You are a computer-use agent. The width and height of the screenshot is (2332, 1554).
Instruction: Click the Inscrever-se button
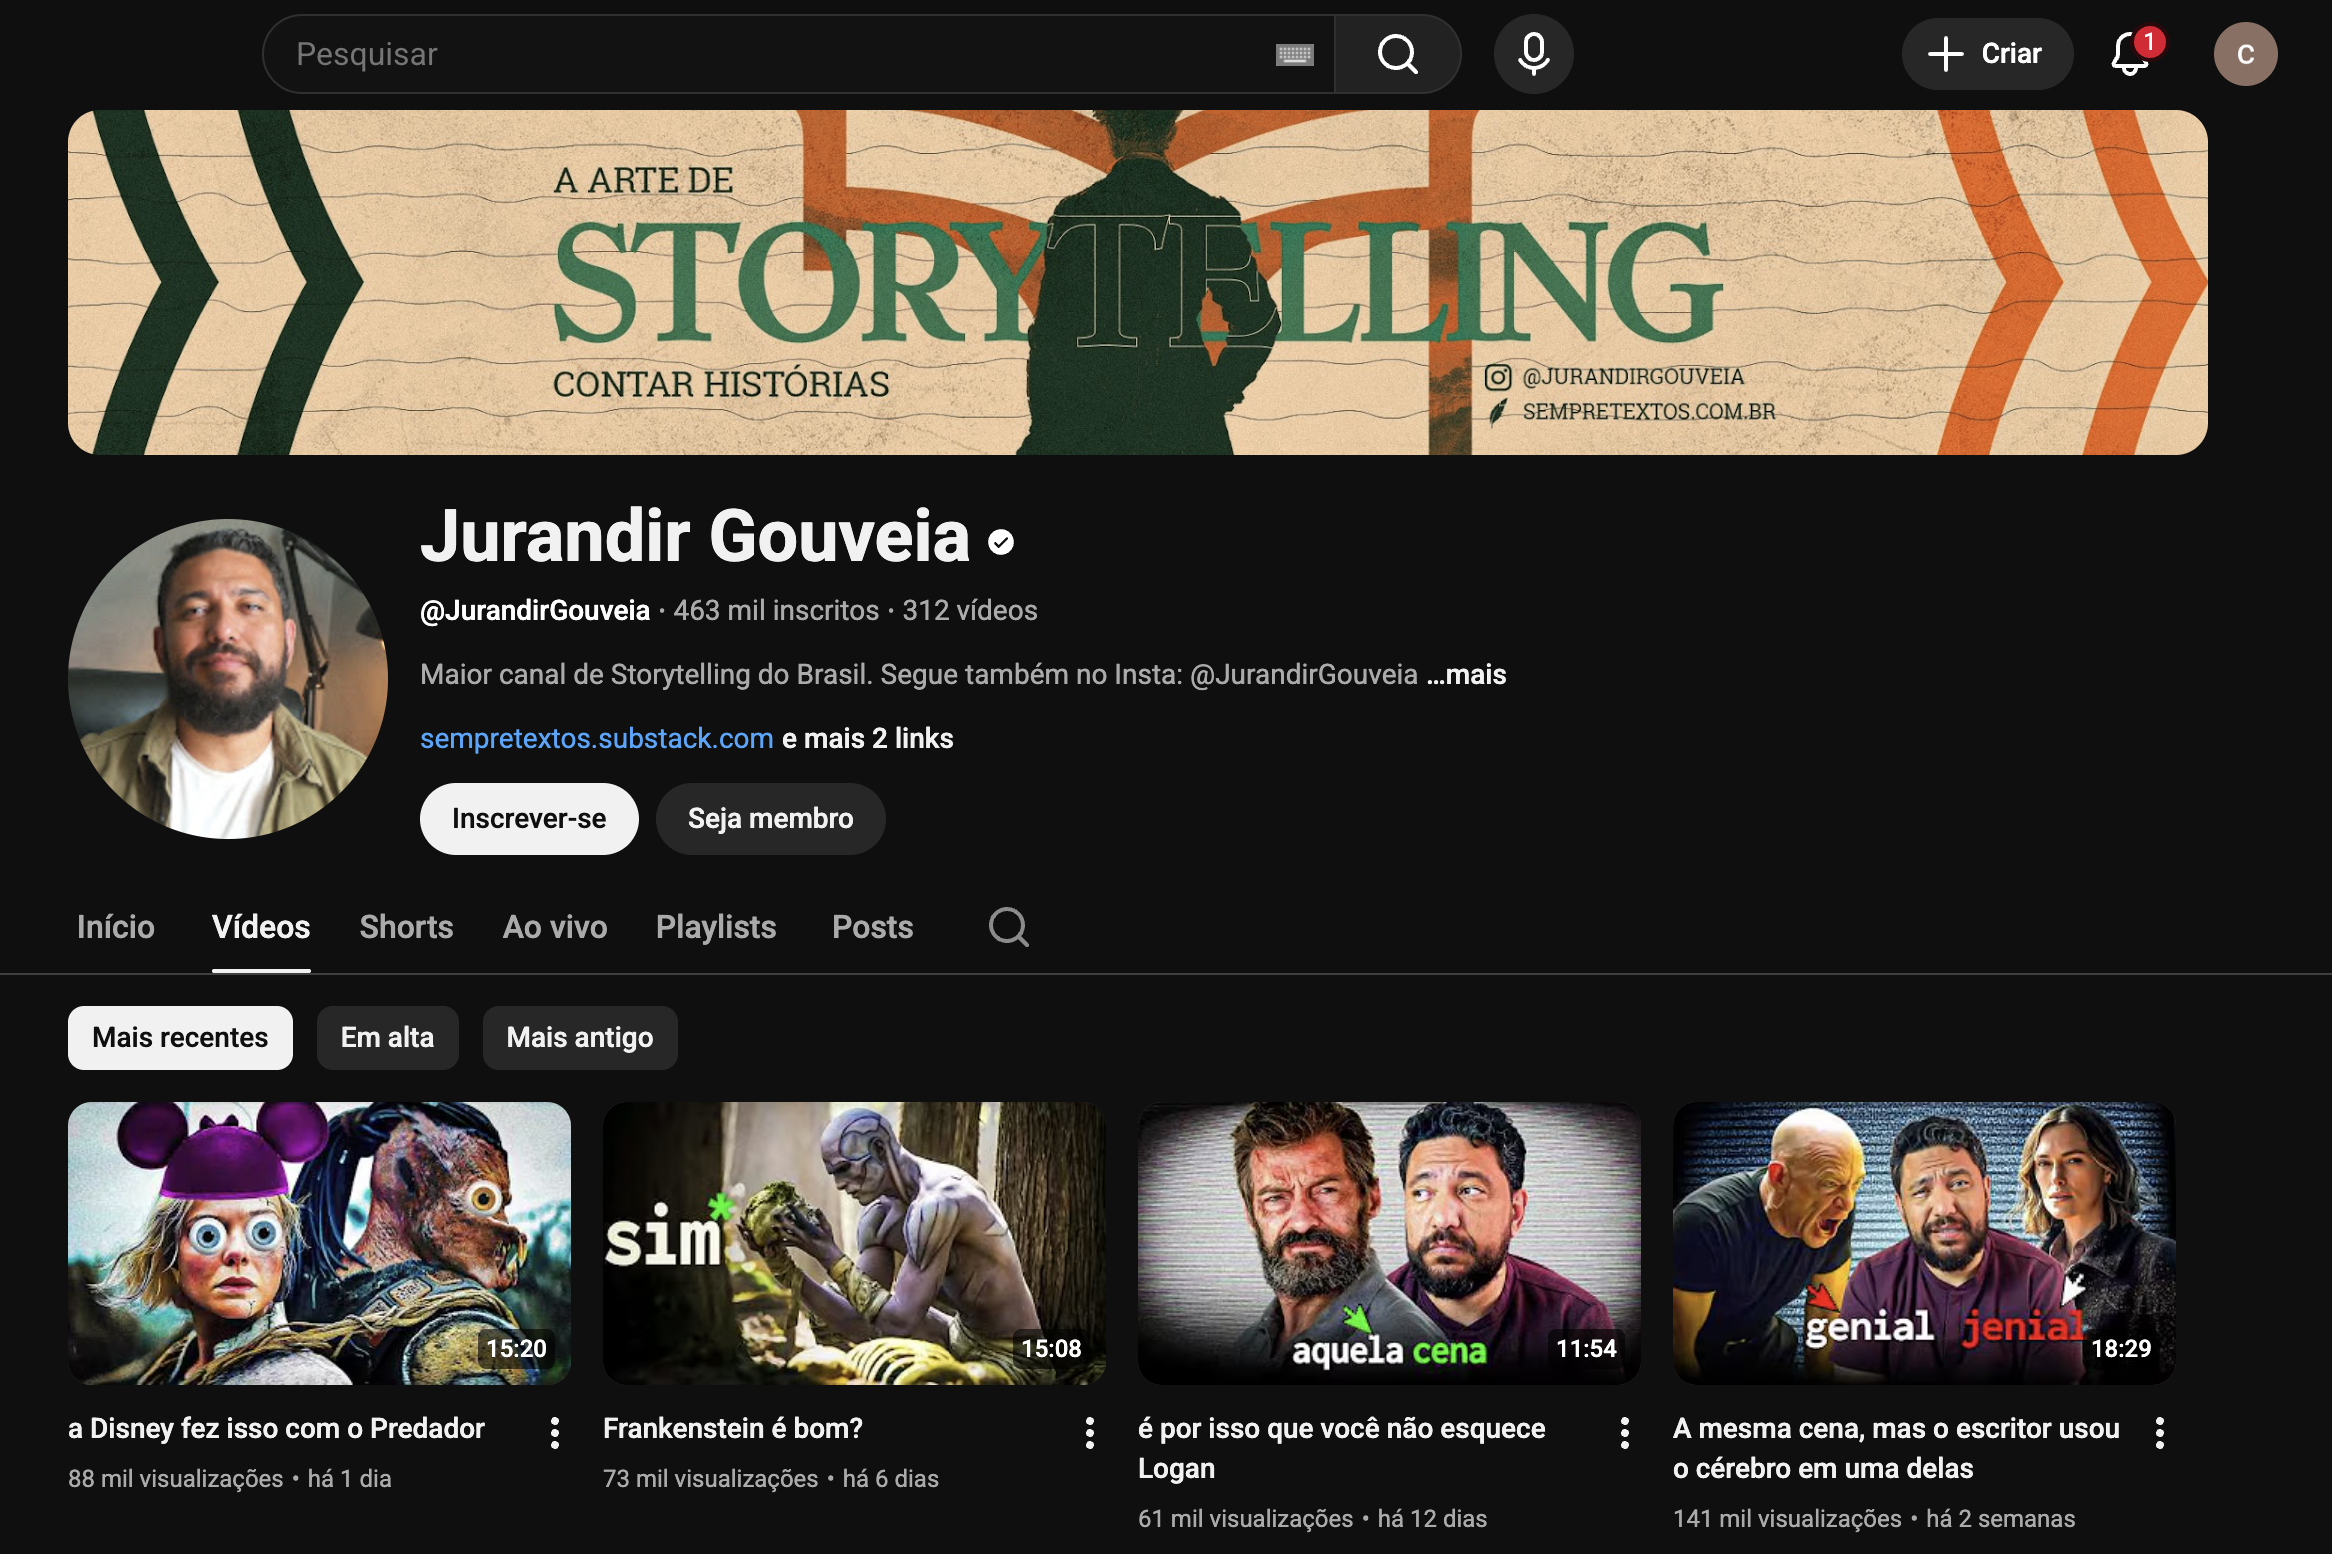click(528, 819)
